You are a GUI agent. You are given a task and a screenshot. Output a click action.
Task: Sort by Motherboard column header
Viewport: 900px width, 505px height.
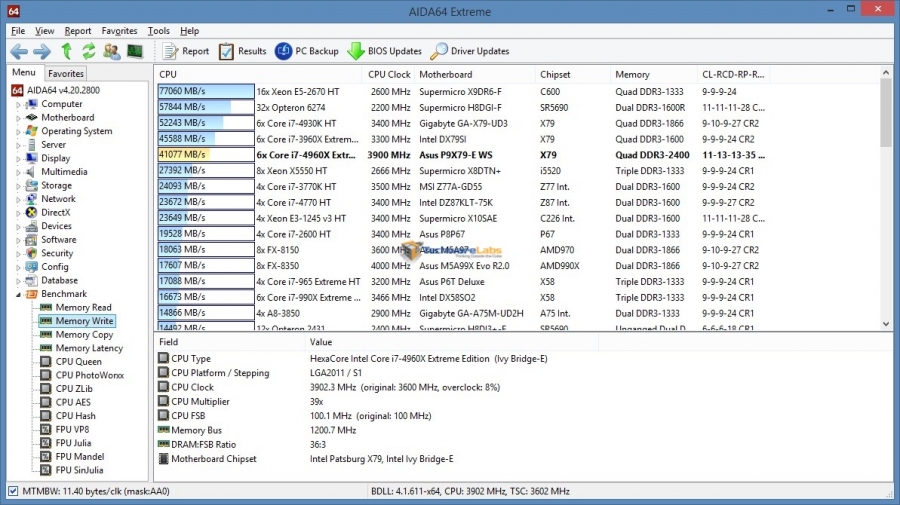tap(474, 75)
